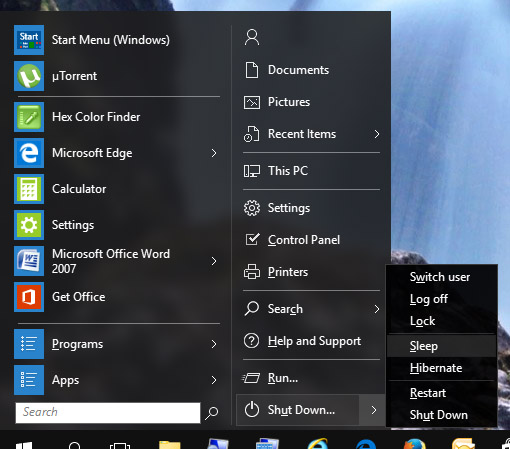This screenshot has height=449, width=510.
Task: Open Firefox from the taskbar
Action: pos(414,444)
